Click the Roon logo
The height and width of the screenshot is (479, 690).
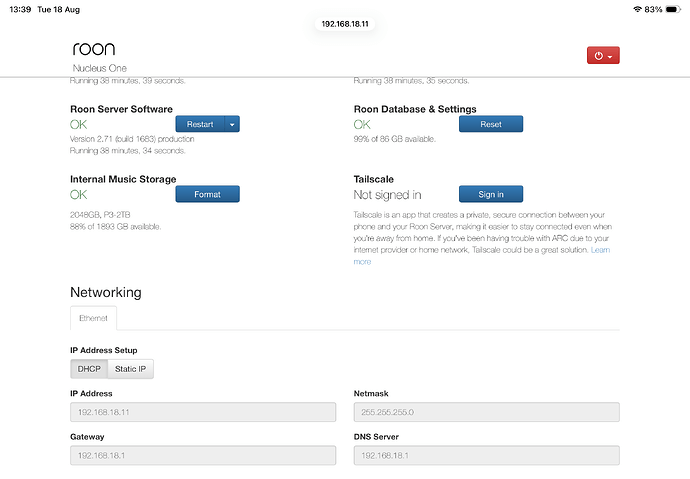(94, 49)
